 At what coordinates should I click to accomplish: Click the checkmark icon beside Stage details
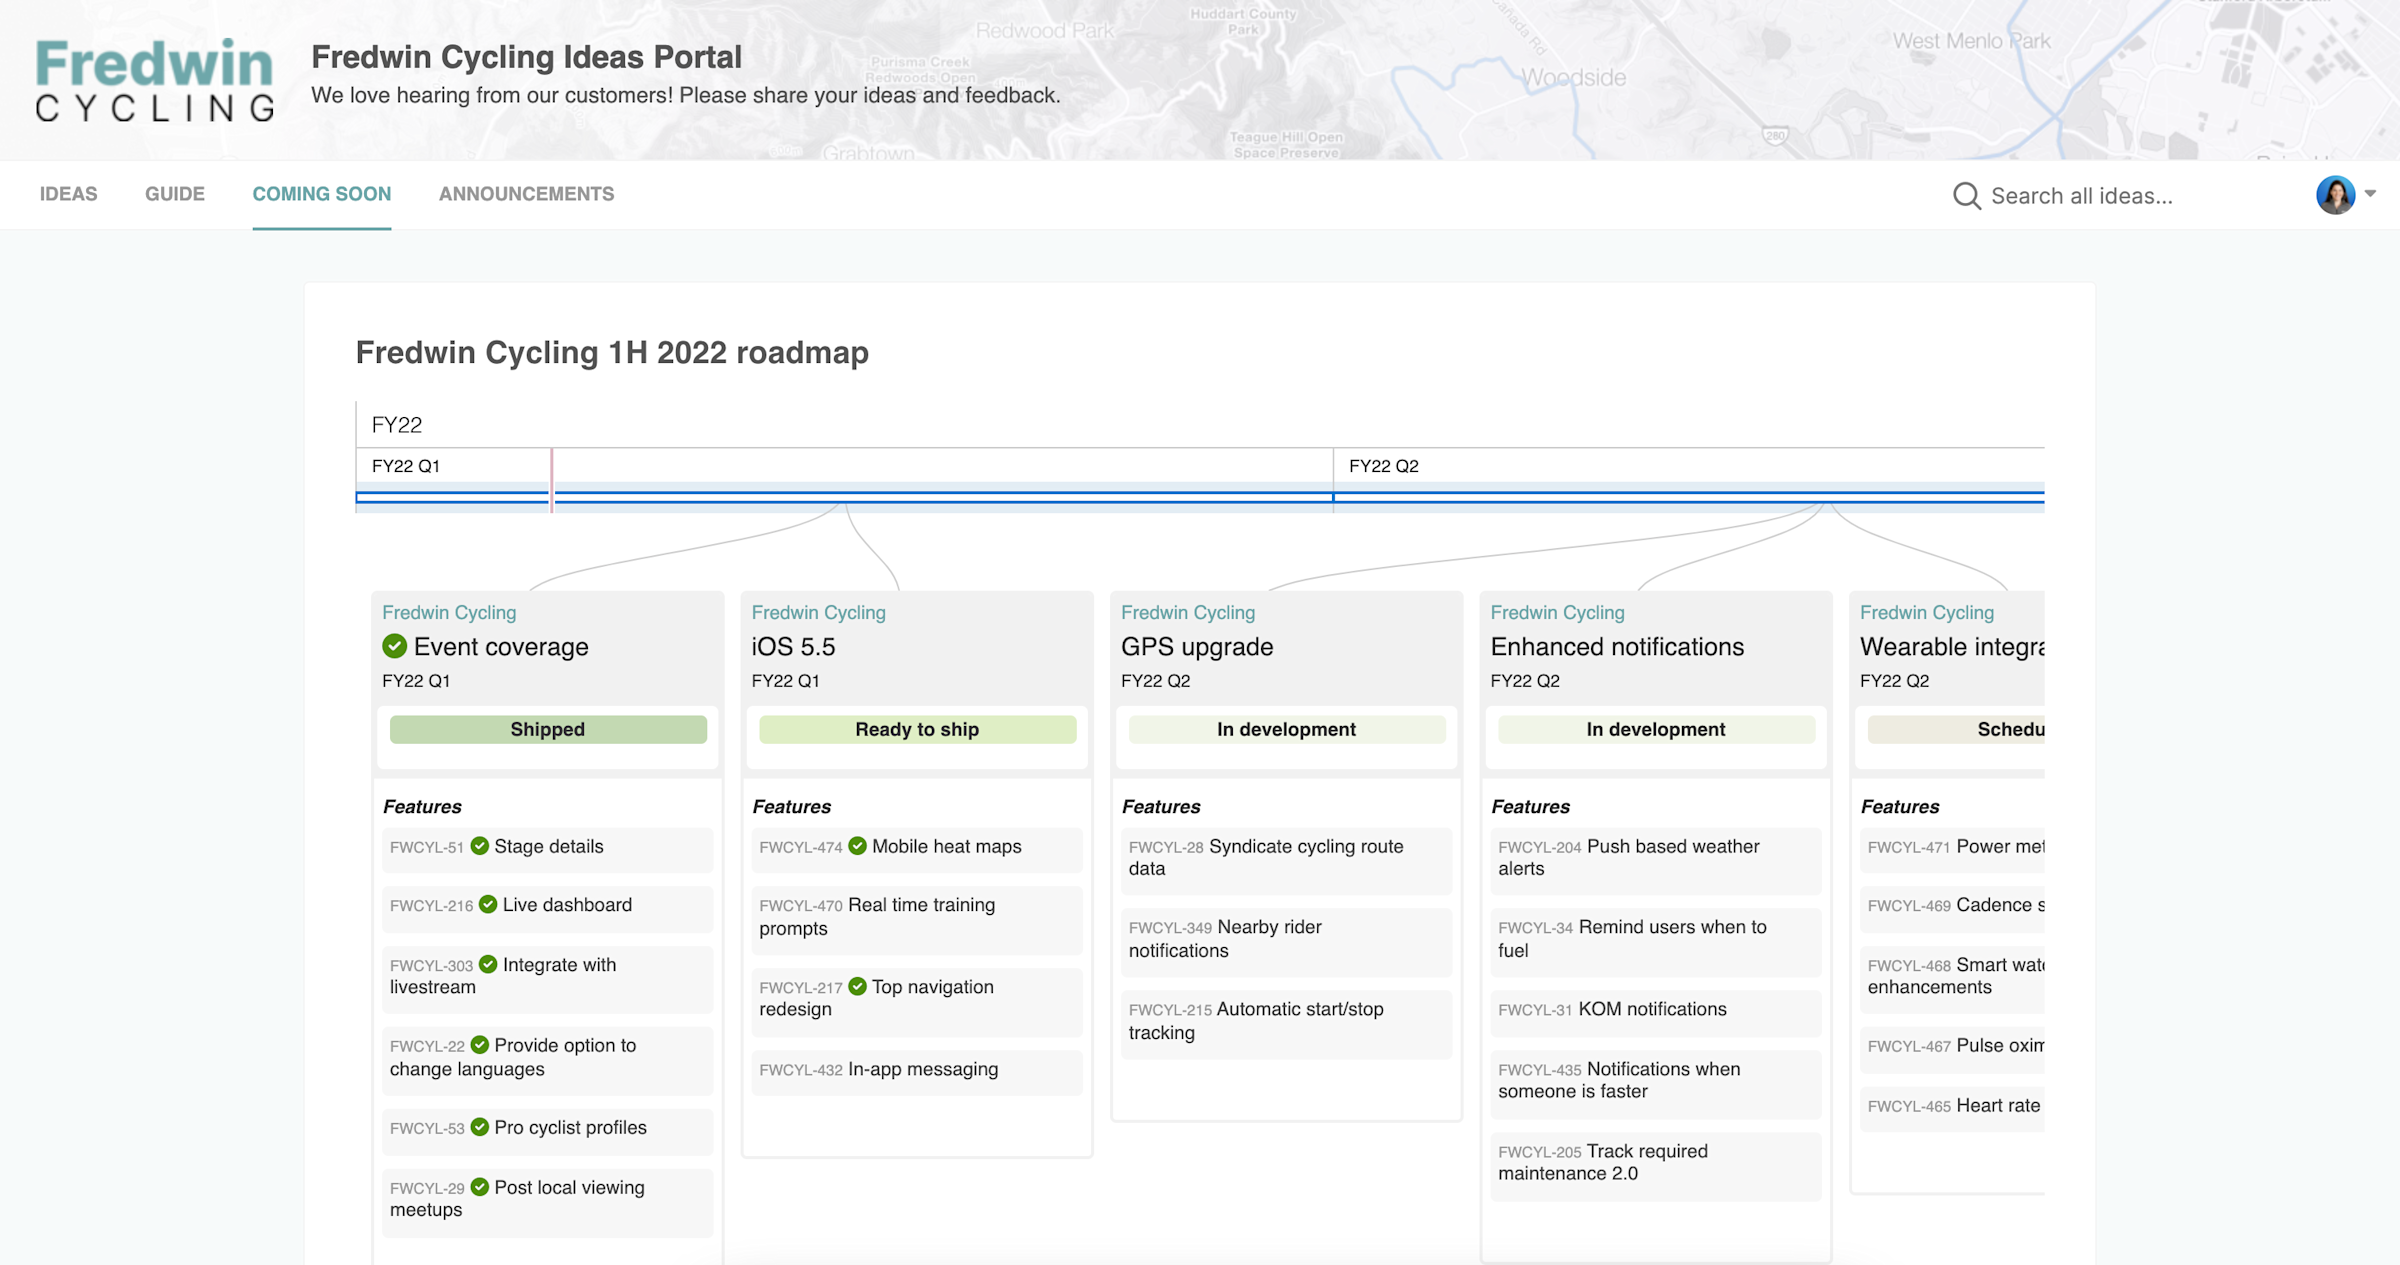(481, 846)
